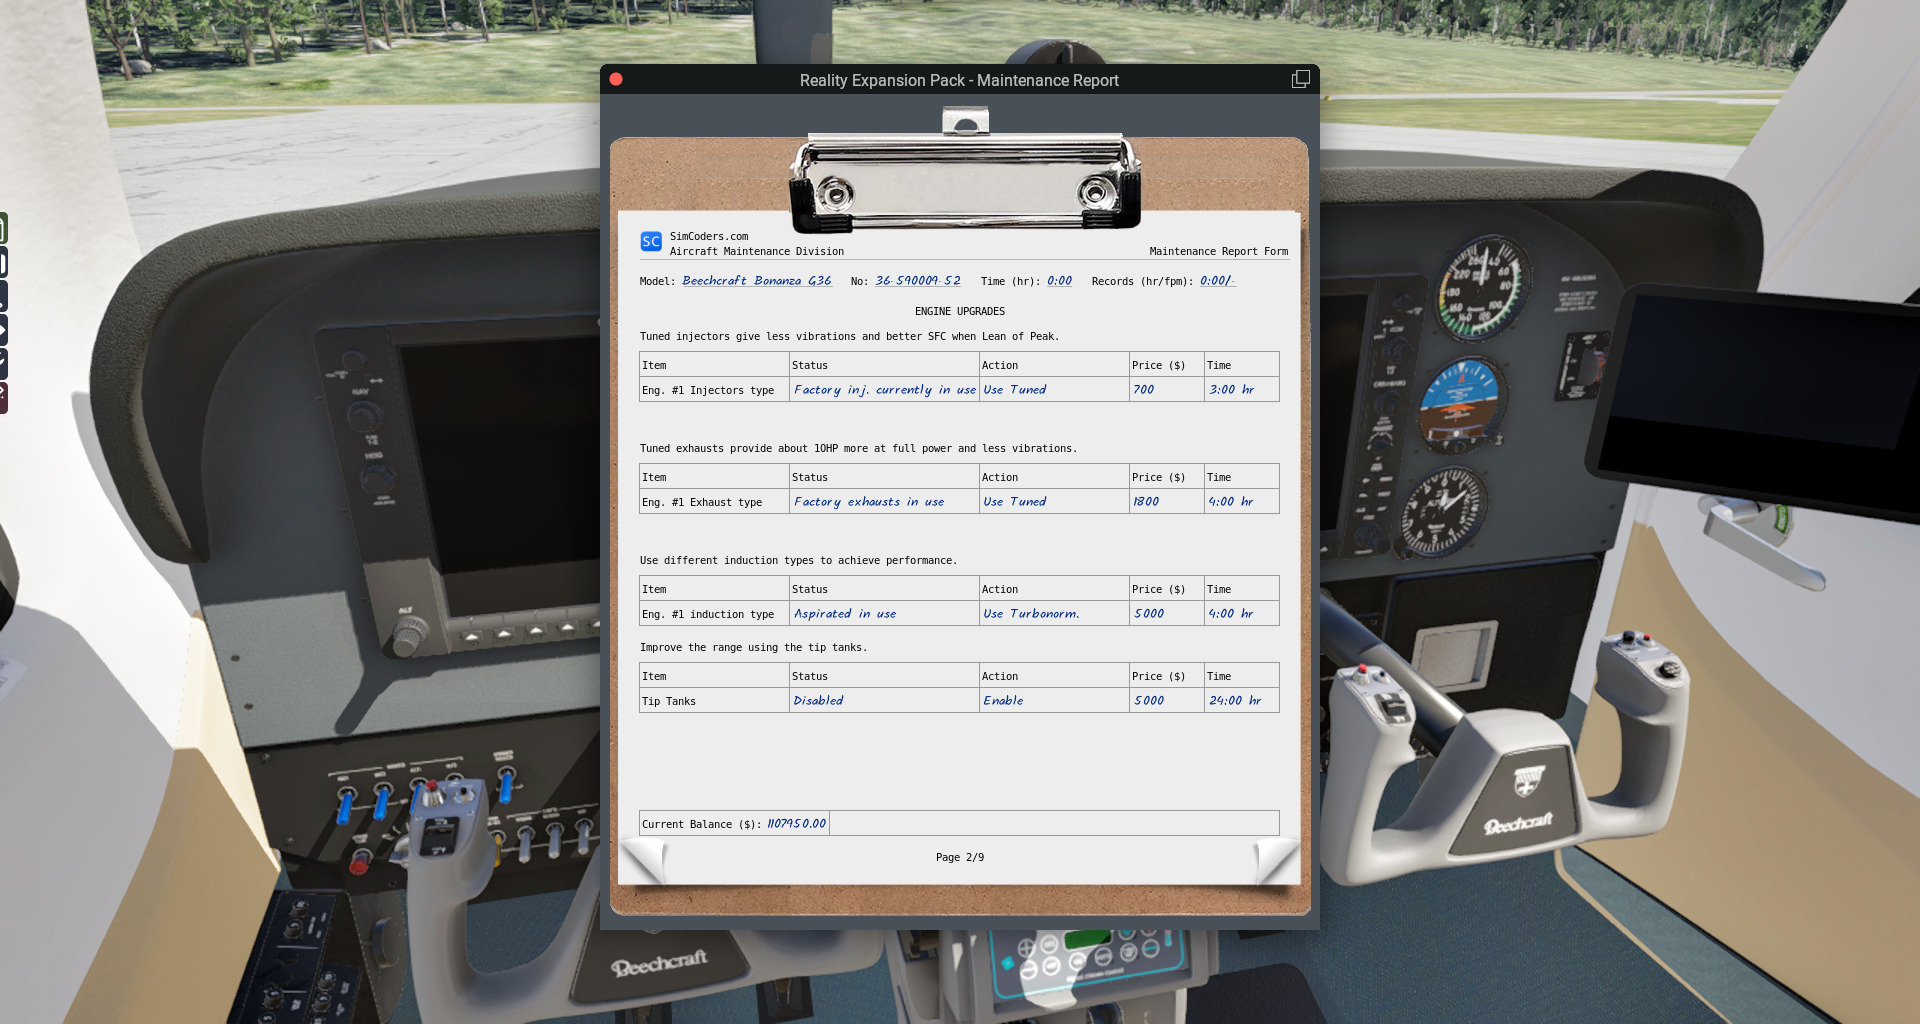Click the Eng. #1 induction type item
The height and width of the screenshot is (1024, 1920).
click(708, 615)
